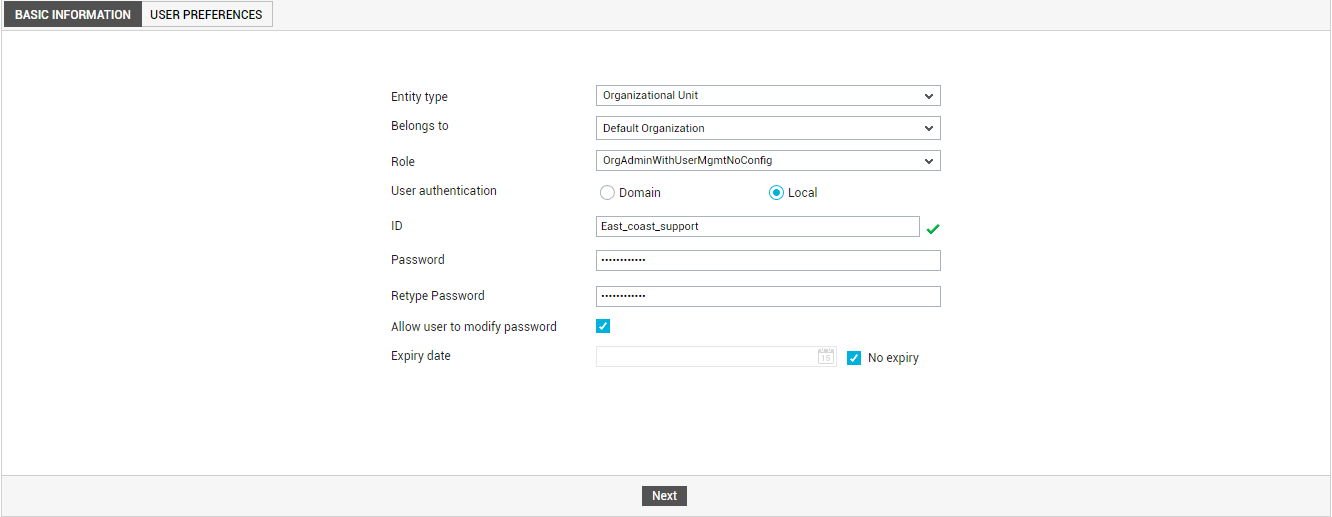1332x517 pixels.
Task: Select the Local authentication radio button
Action: pyautogui.click(x=776, y=193)
